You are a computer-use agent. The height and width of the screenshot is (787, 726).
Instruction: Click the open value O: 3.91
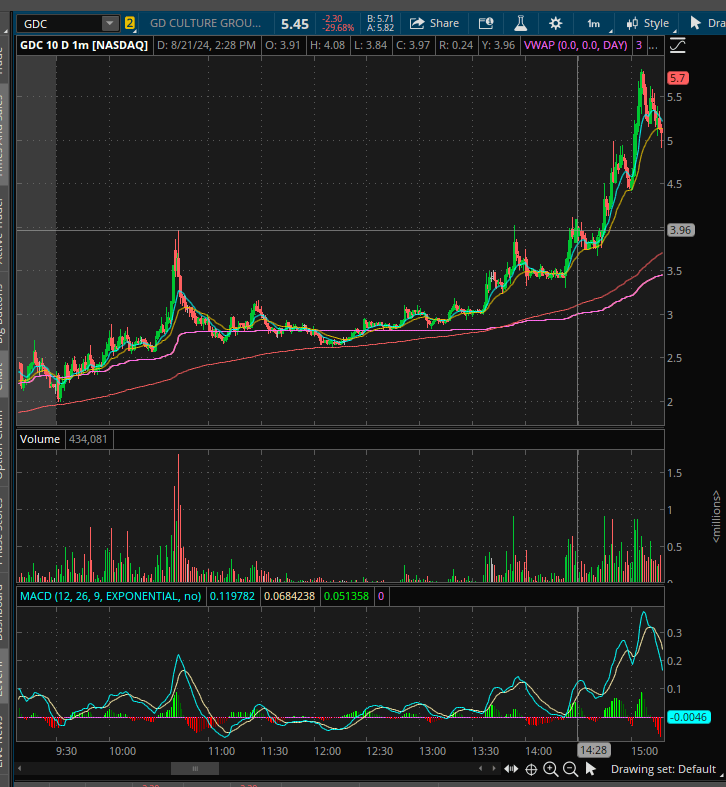[283, 45]
